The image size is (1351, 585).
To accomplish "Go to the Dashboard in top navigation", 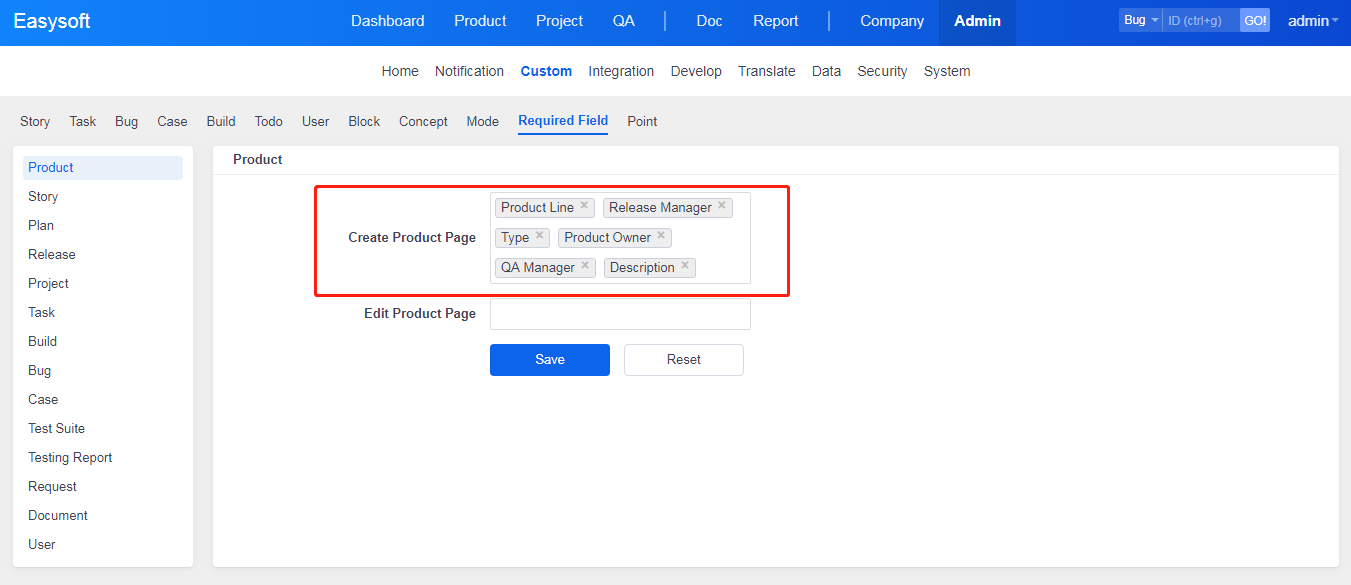I will pyautogui.click(x=387, y=21).
